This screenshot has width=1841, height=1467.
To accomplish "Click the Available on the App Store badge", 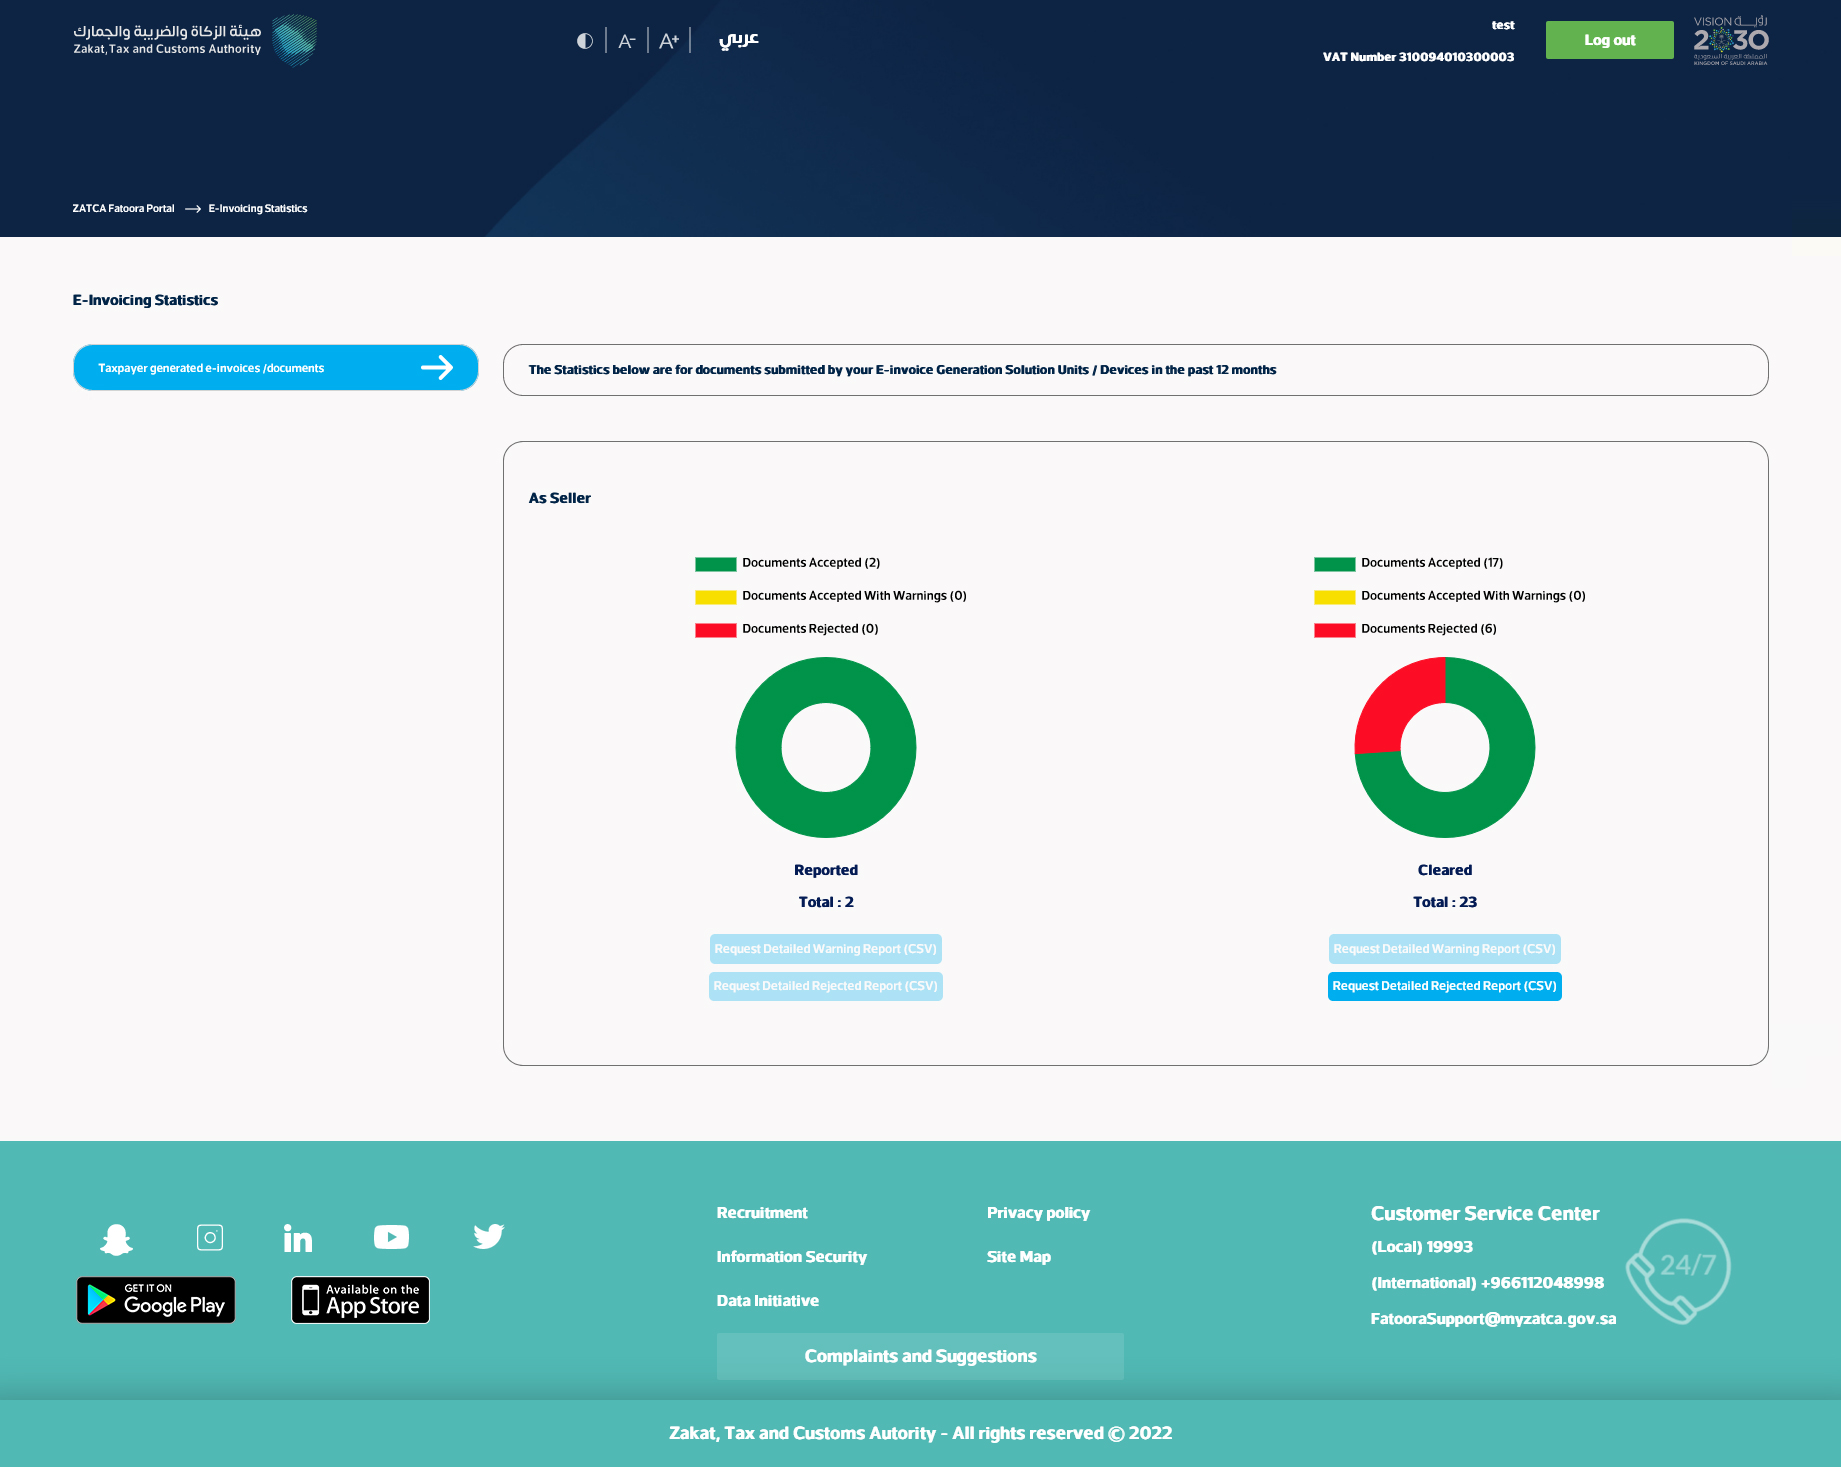I will pos(360,1300).
